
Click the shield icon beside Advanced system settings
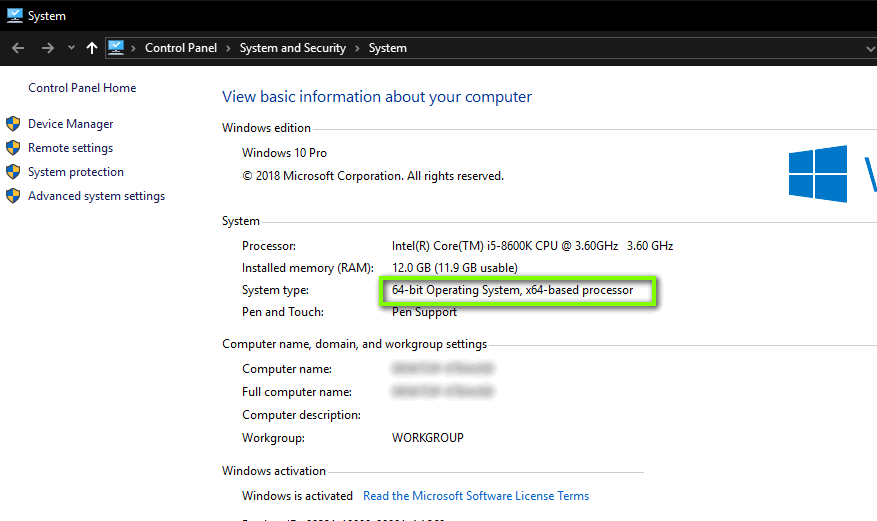point(13,196)
